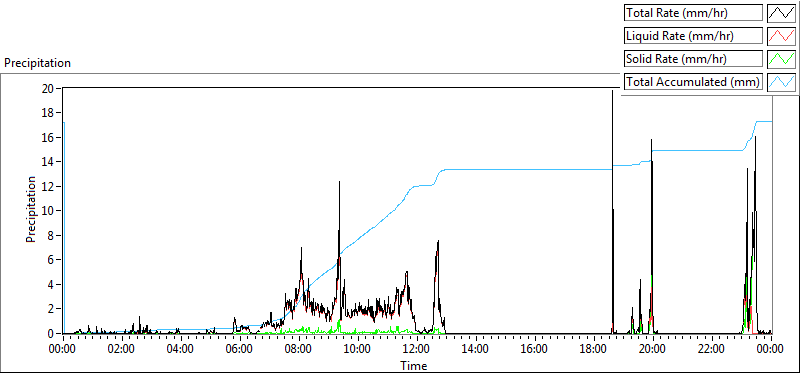Click the 06:00 time tick label

pyautogui.click(x=240, y=350)
